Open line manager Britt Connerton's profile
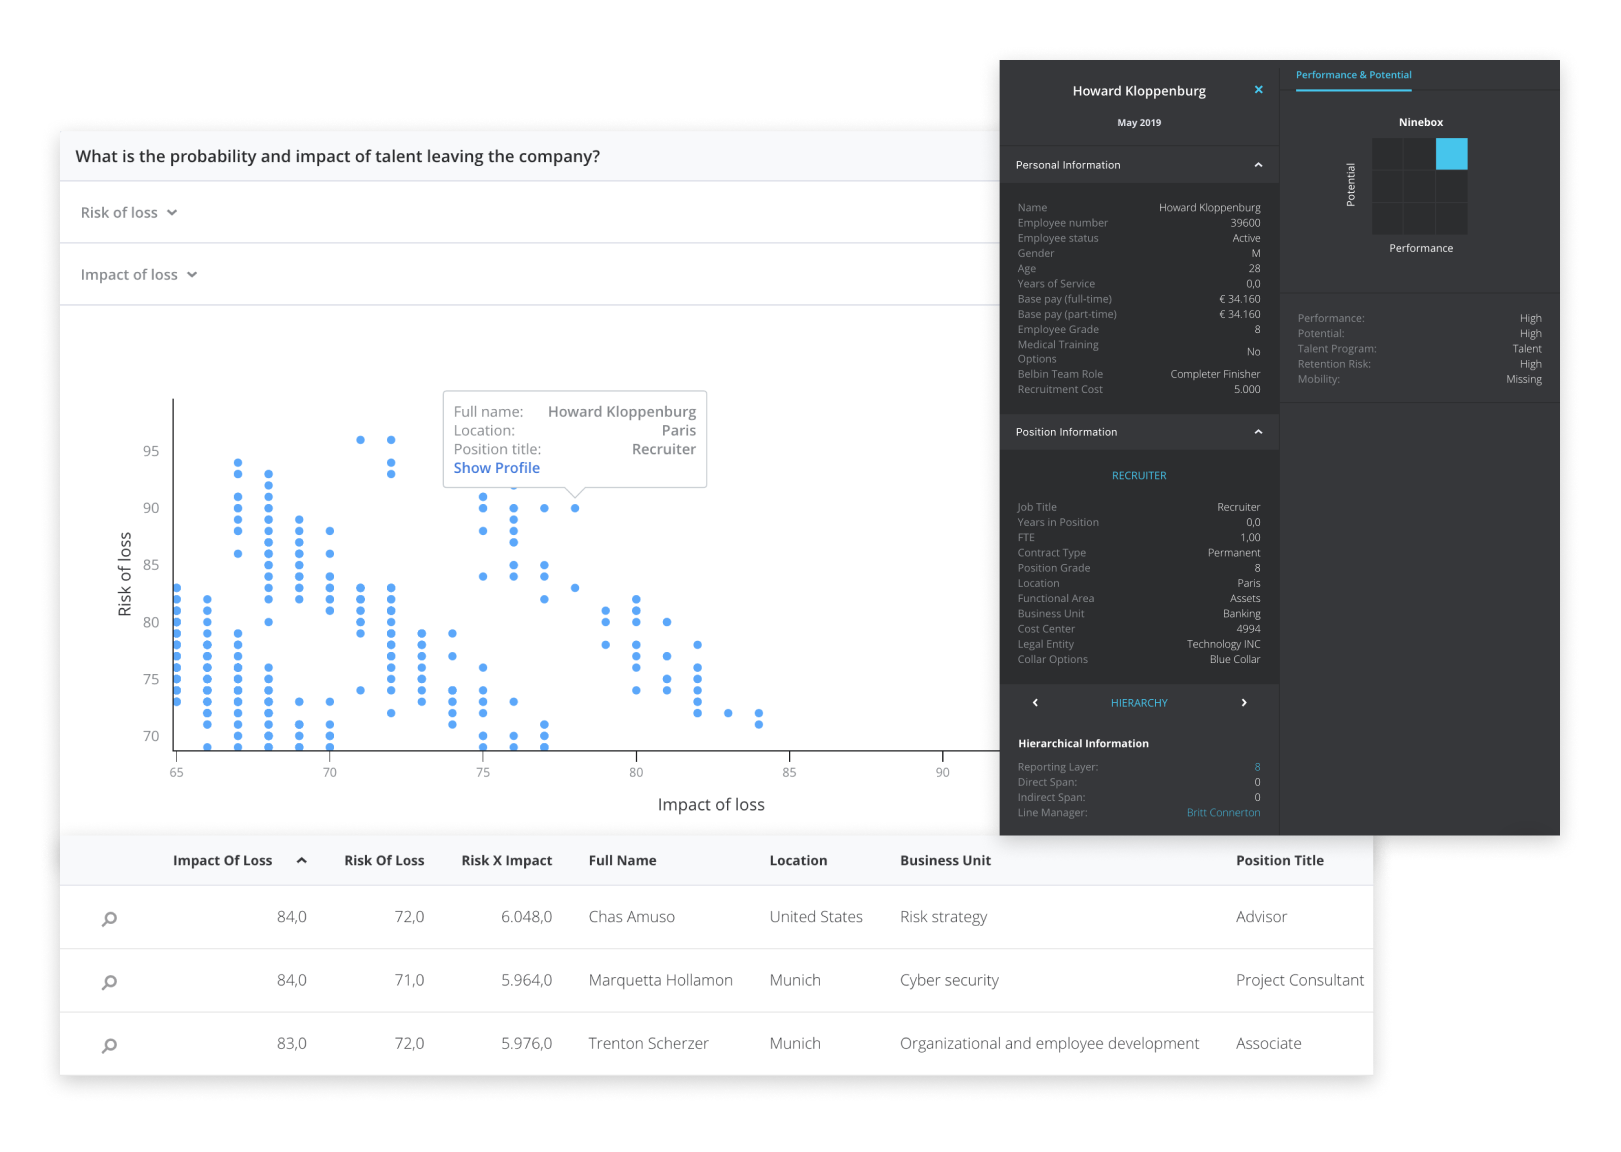 pyautogui.click(x=1223, y=812)
